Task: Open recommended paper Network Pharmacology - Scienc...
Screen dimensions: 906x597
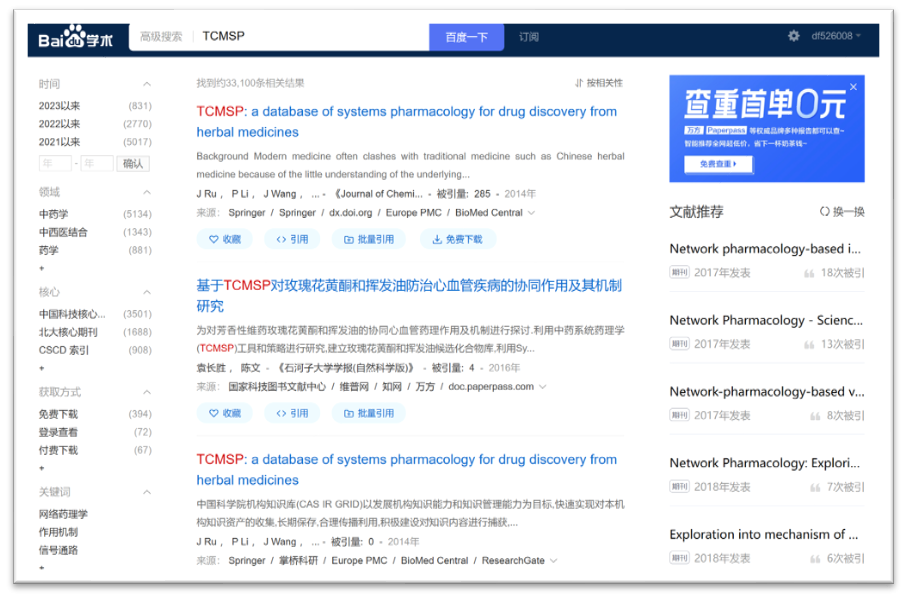Action: pyautogui.click(x=766, y=321)
